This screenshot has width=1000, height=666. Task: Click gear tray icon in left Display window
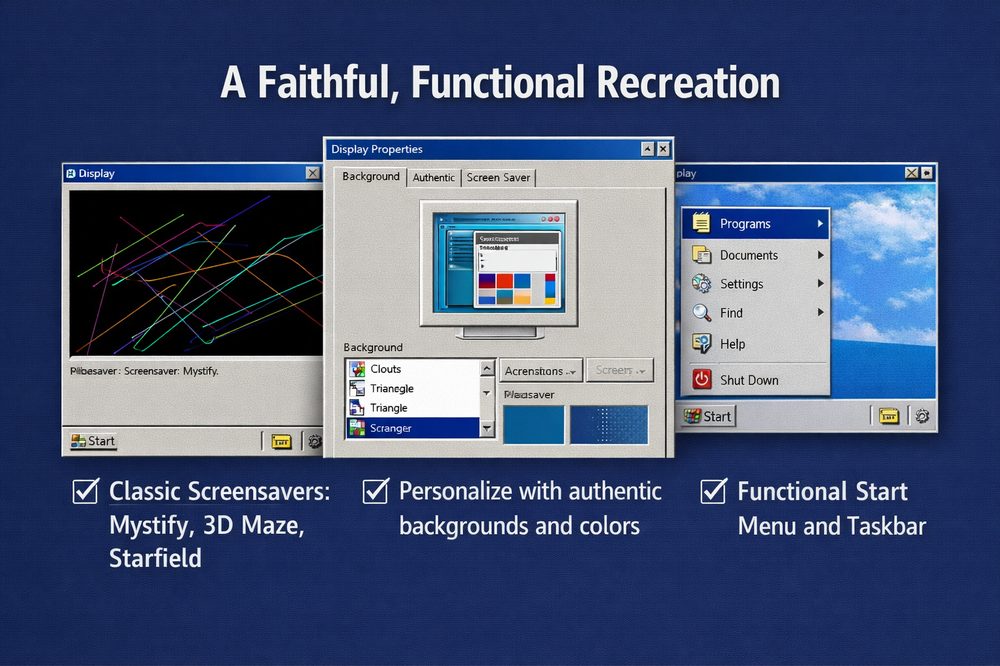314,441
